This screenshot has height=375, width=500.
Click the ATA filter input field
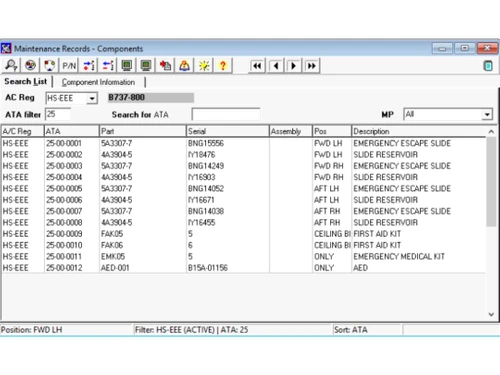pos(58,114)
